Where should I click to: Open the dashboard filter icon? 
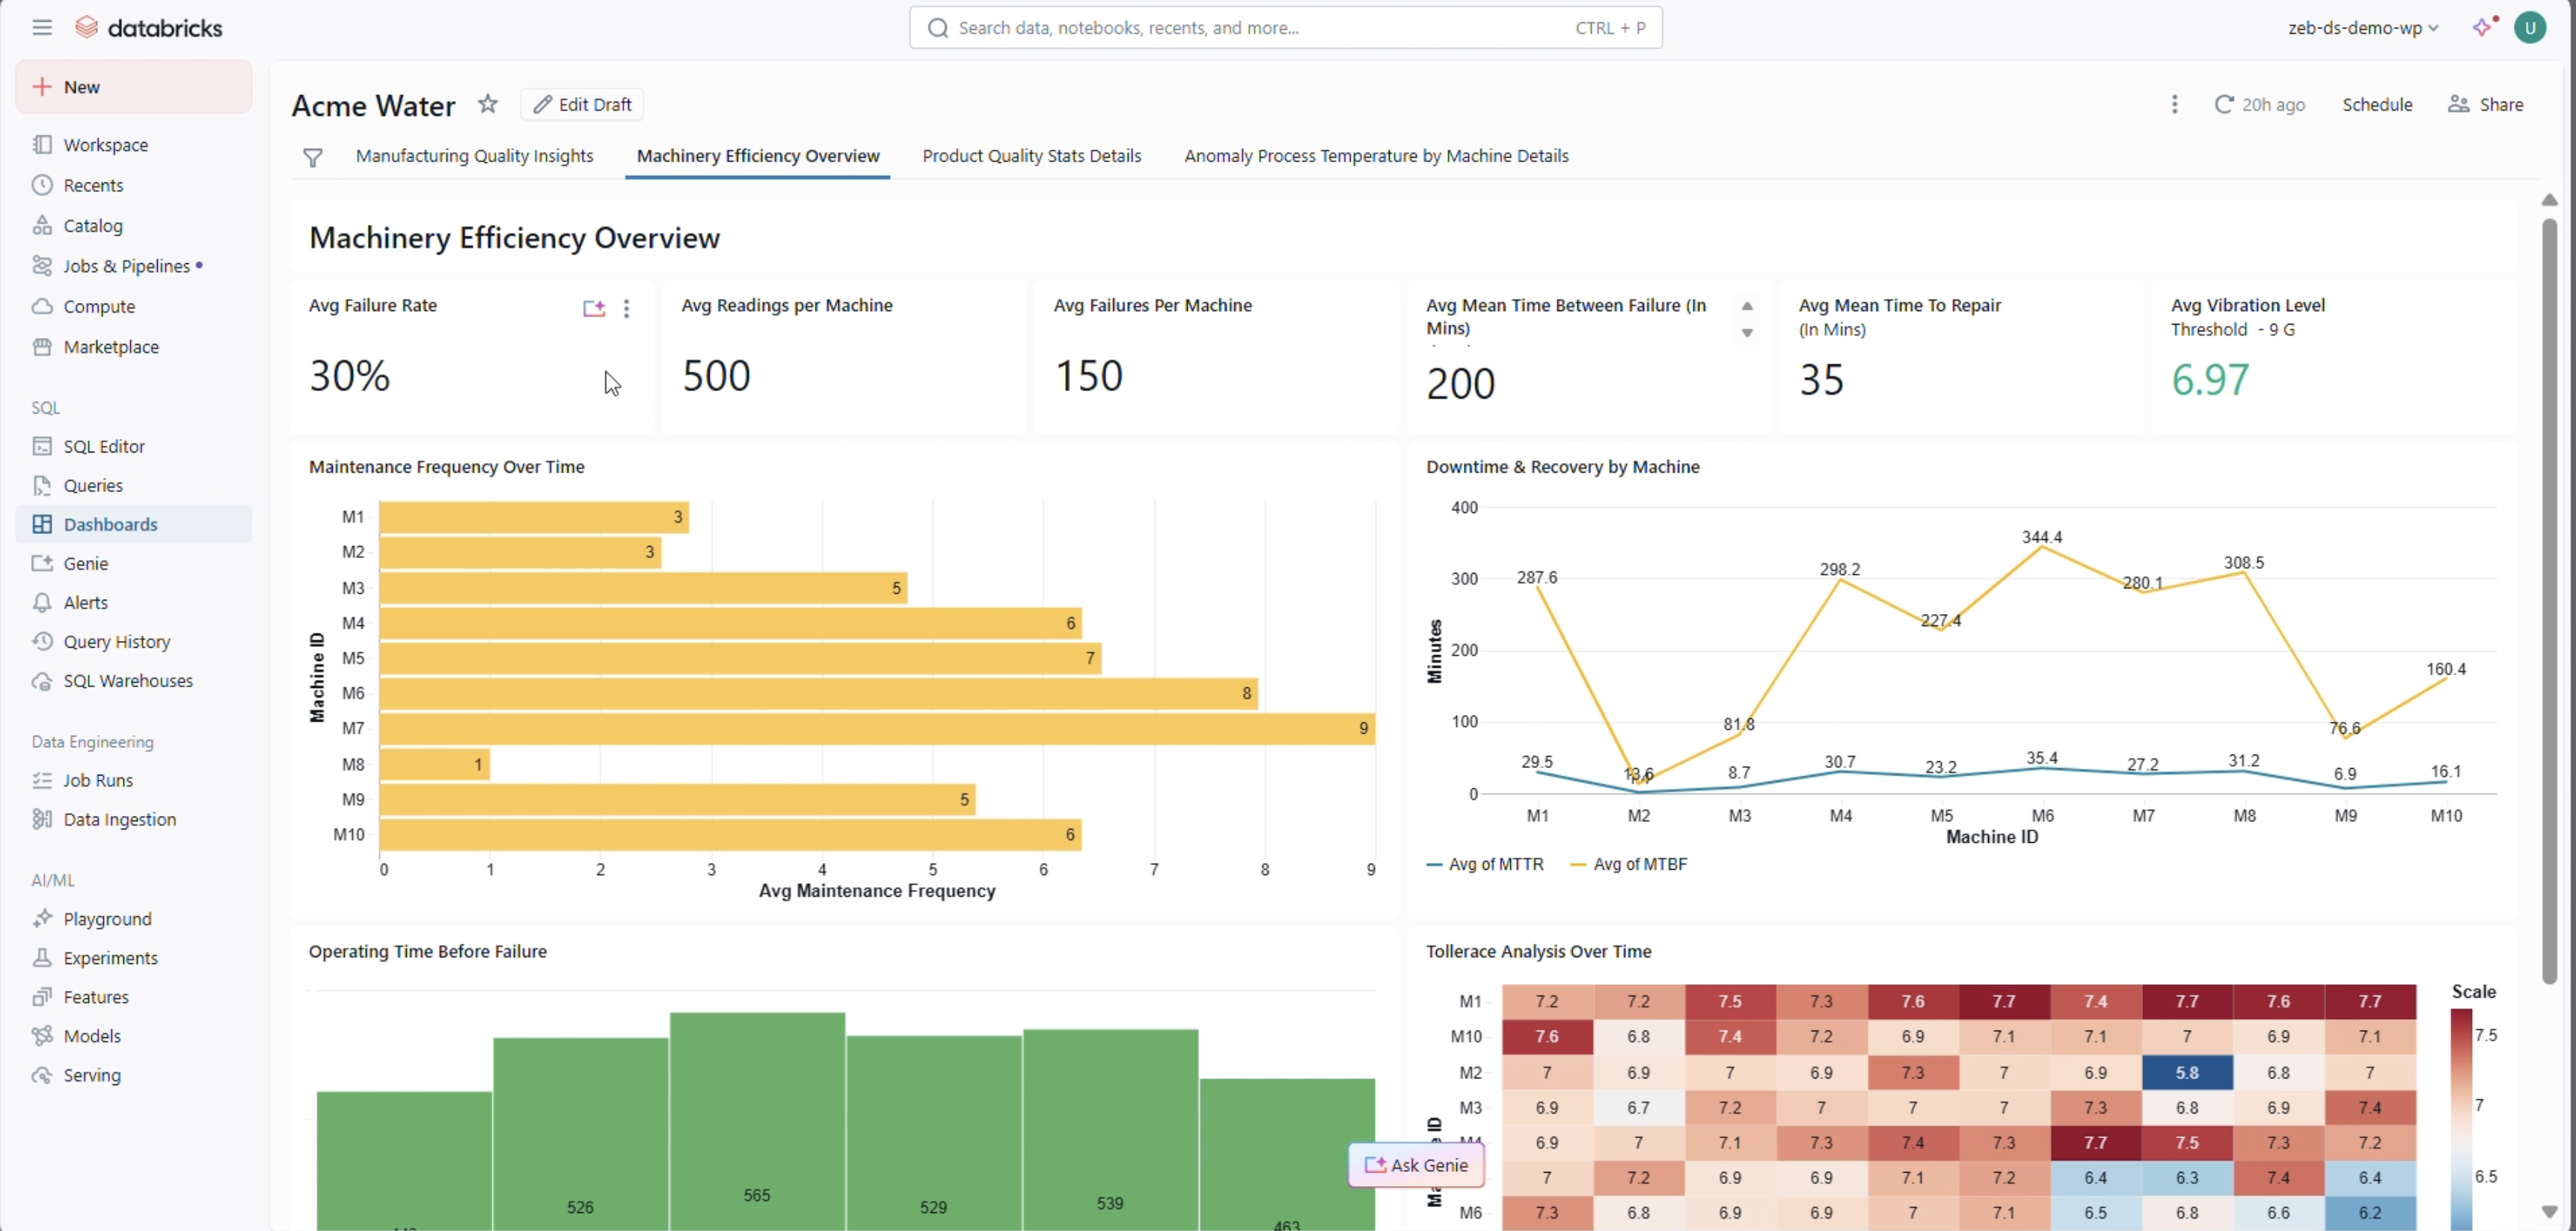(x=312, y=157)
